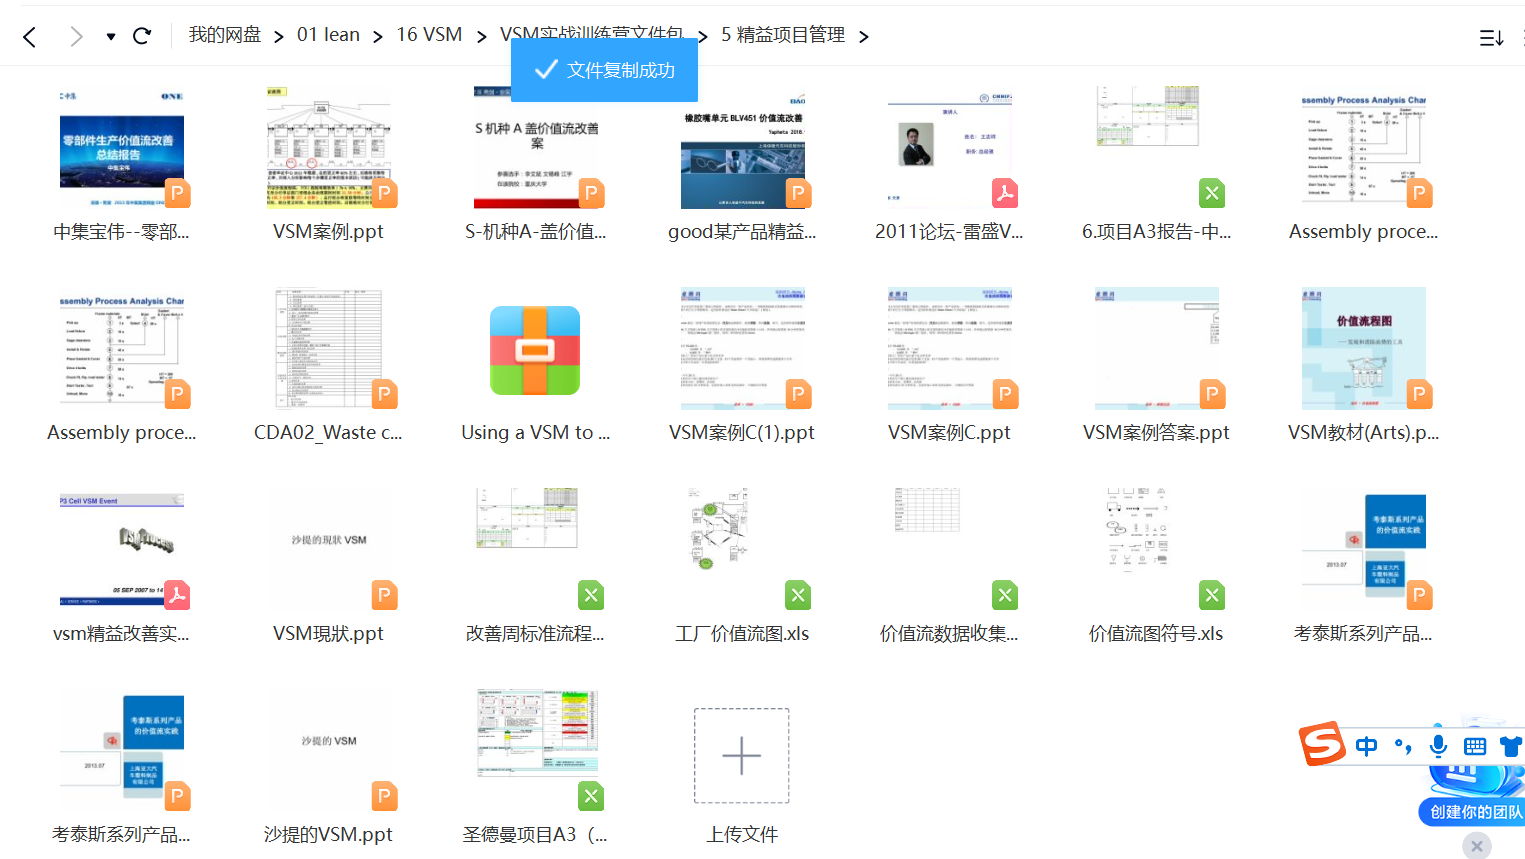
Task: Close the 创建你的团队 floating widget
Action: pyautogui.click(x=1476, y=846)
